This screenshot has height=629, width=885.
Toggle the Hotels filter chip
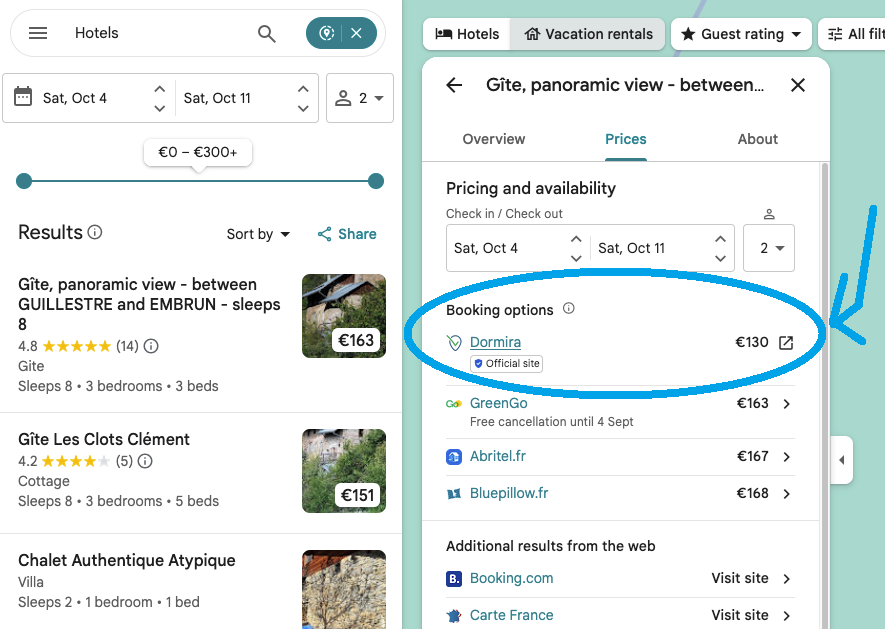467,34
